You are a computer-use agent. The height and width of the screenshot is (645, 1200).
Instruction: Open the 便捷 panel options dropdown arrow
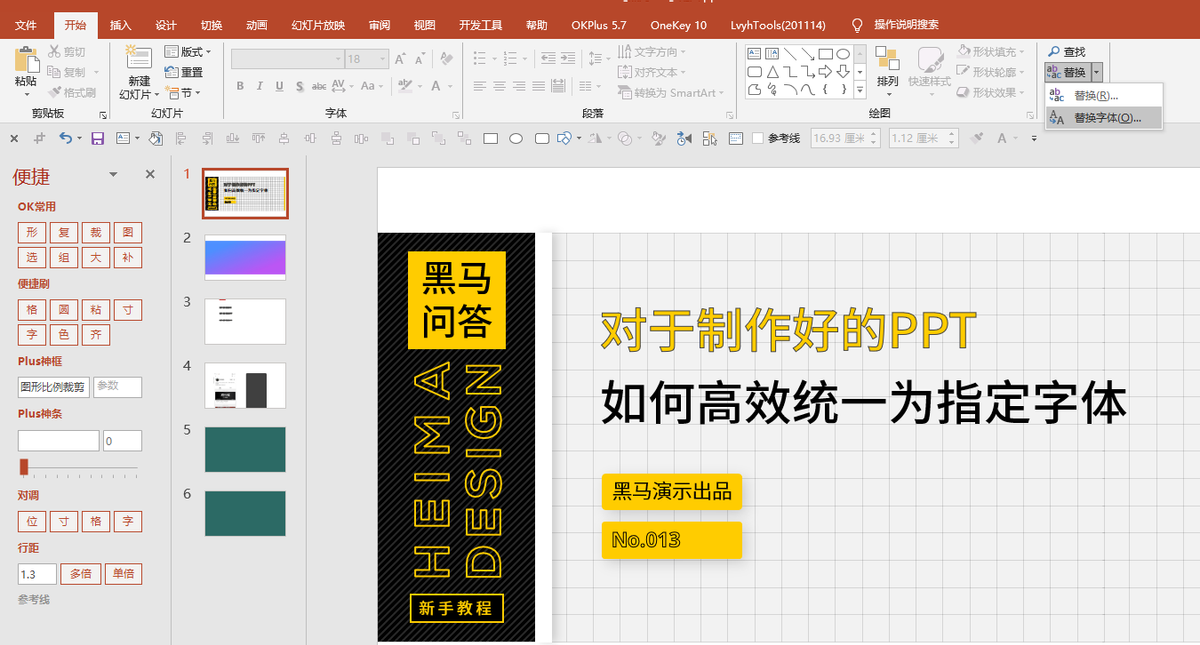[113, 175]
